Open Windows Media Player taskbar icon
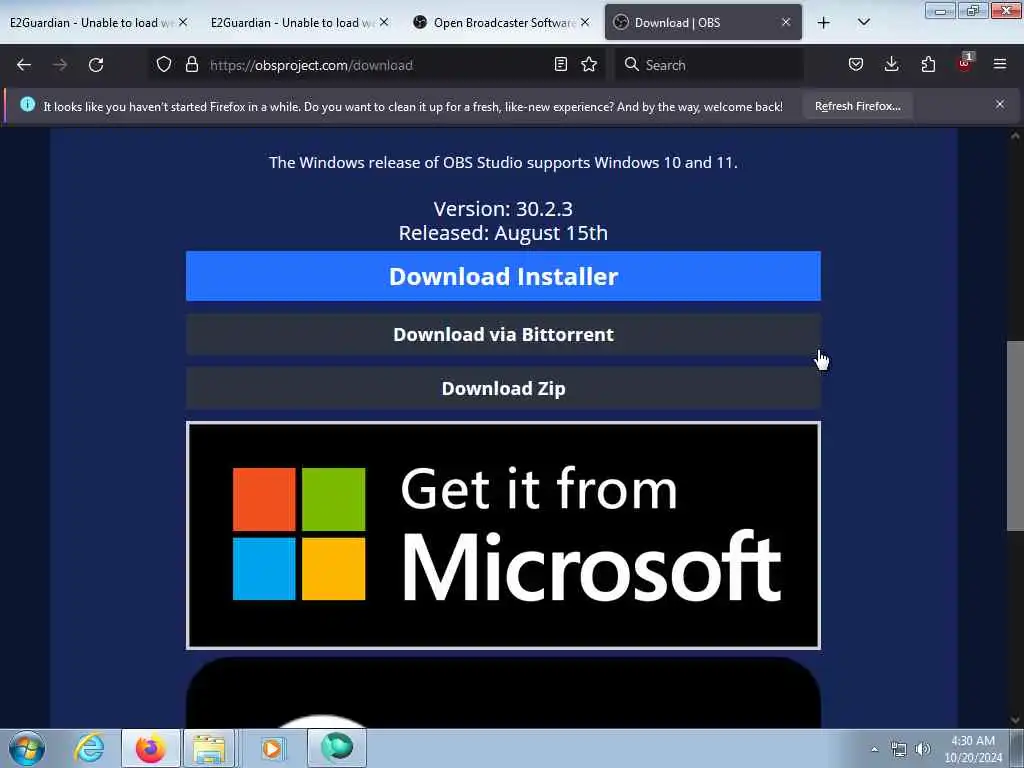The height and width of the screenshot is (768, 1024). (272, 748)
